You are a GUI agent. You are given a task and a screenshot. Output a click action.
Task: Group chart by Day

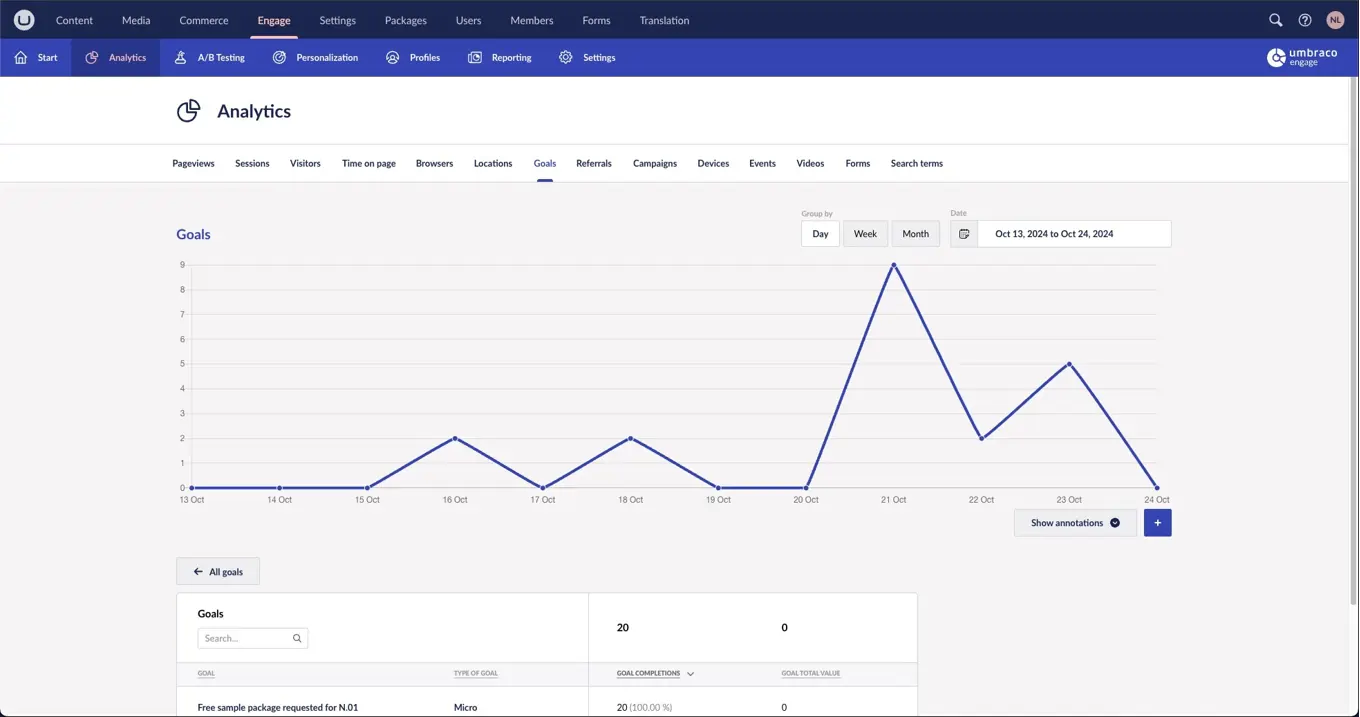(x=820, y=234)
